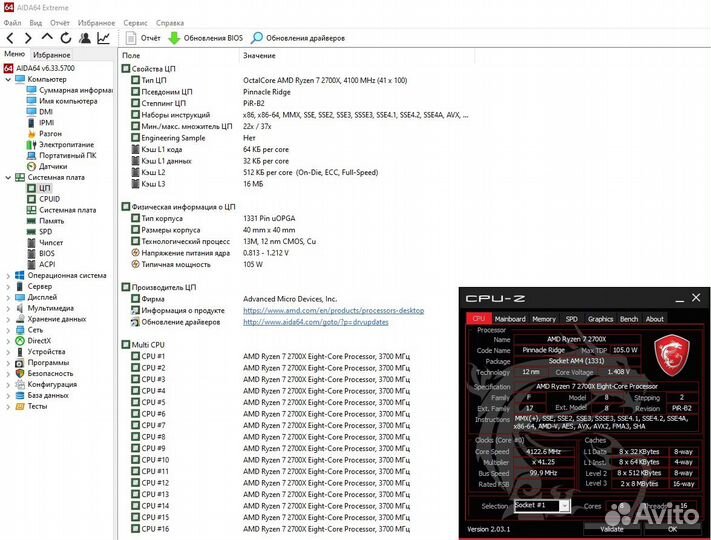Select SPD tree item

pyautogui.click(x=40, y=232)
